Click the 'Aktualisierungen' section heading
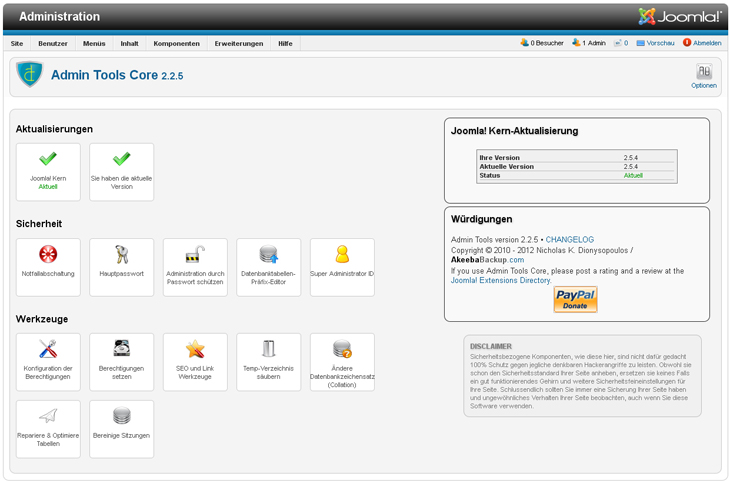730x483 pixels. click(54, 129)
